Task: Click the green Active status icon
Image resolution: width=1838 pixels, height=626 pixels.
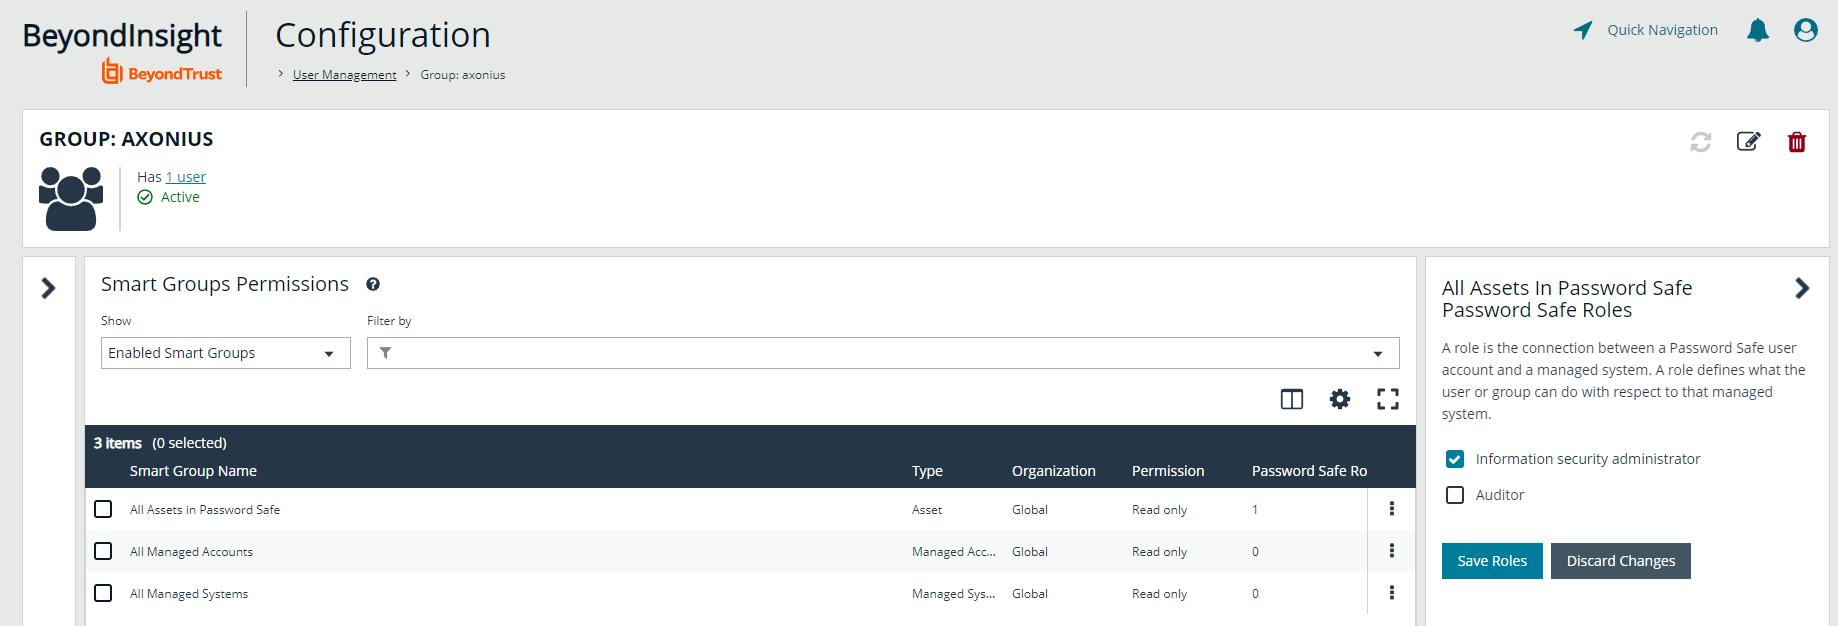Action: click(145, 197)
